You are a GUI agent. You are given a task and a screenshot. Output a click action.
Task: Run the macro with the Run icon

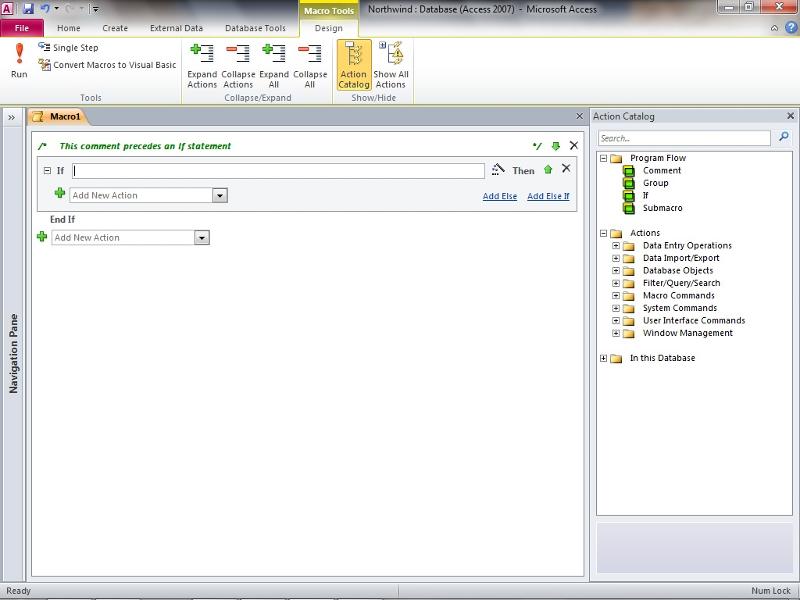pyautogui.click(x=19, y=60)
